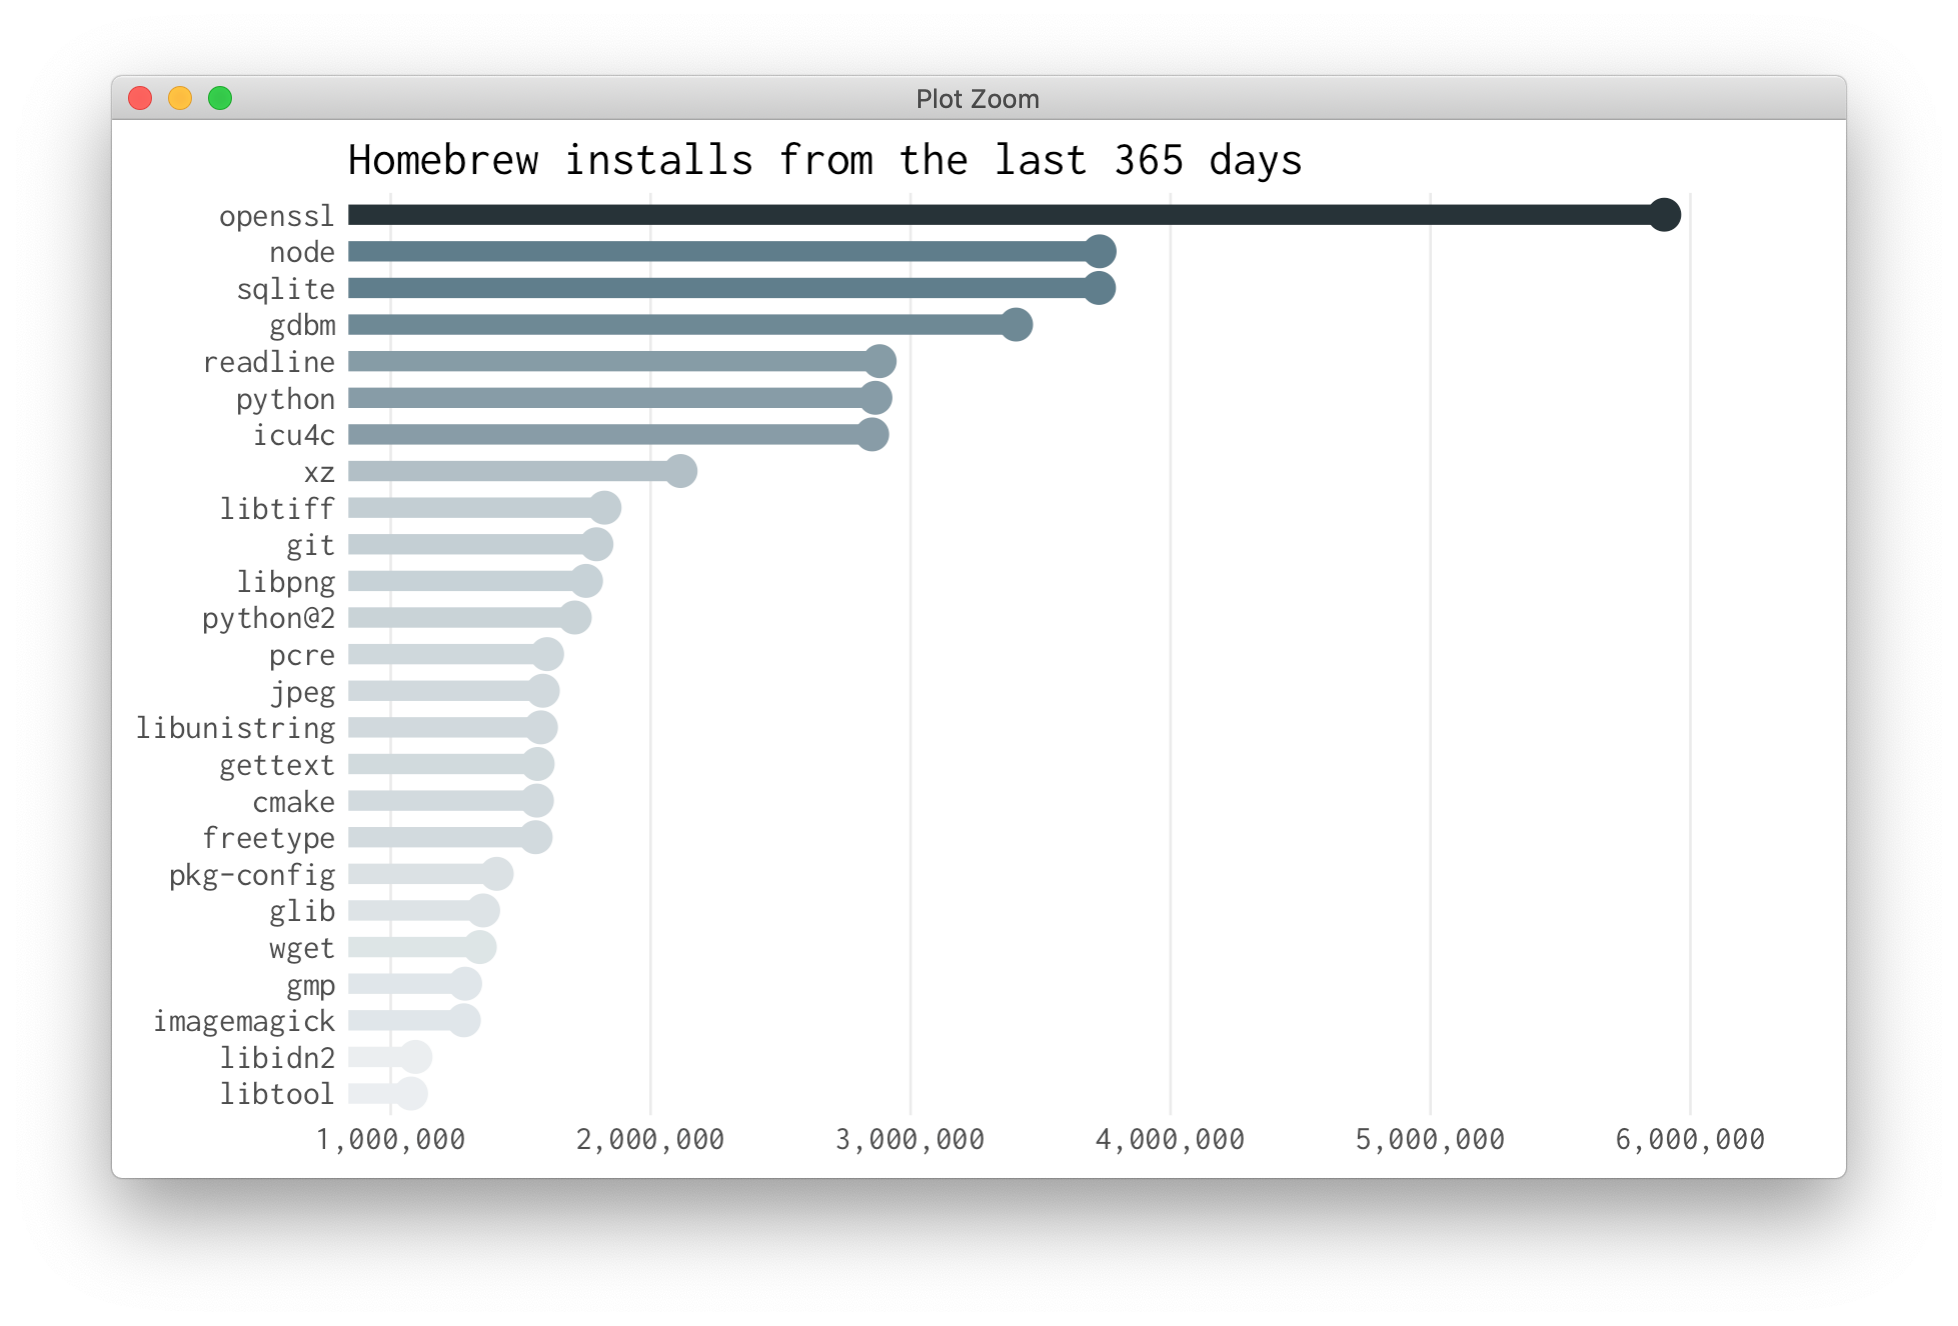The width and height of the screenshot is (1958, 1326).
Task: Click the 5,000,000 axis tick label
Action: (x=1430, y=1140)
